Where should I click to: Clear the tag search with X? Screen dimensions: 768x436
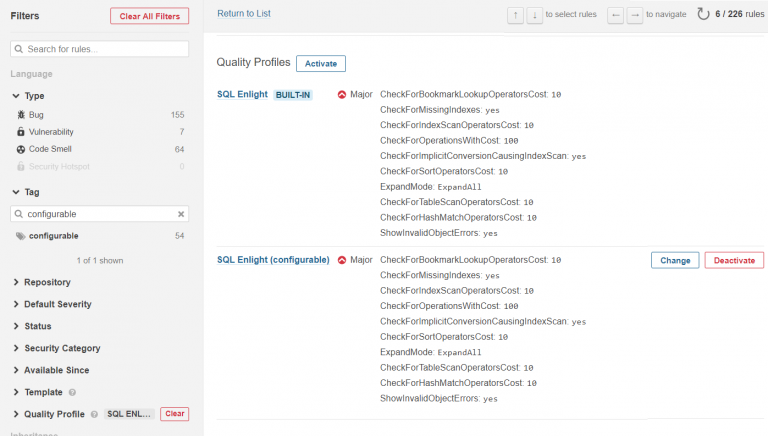[x=181, y=214]
